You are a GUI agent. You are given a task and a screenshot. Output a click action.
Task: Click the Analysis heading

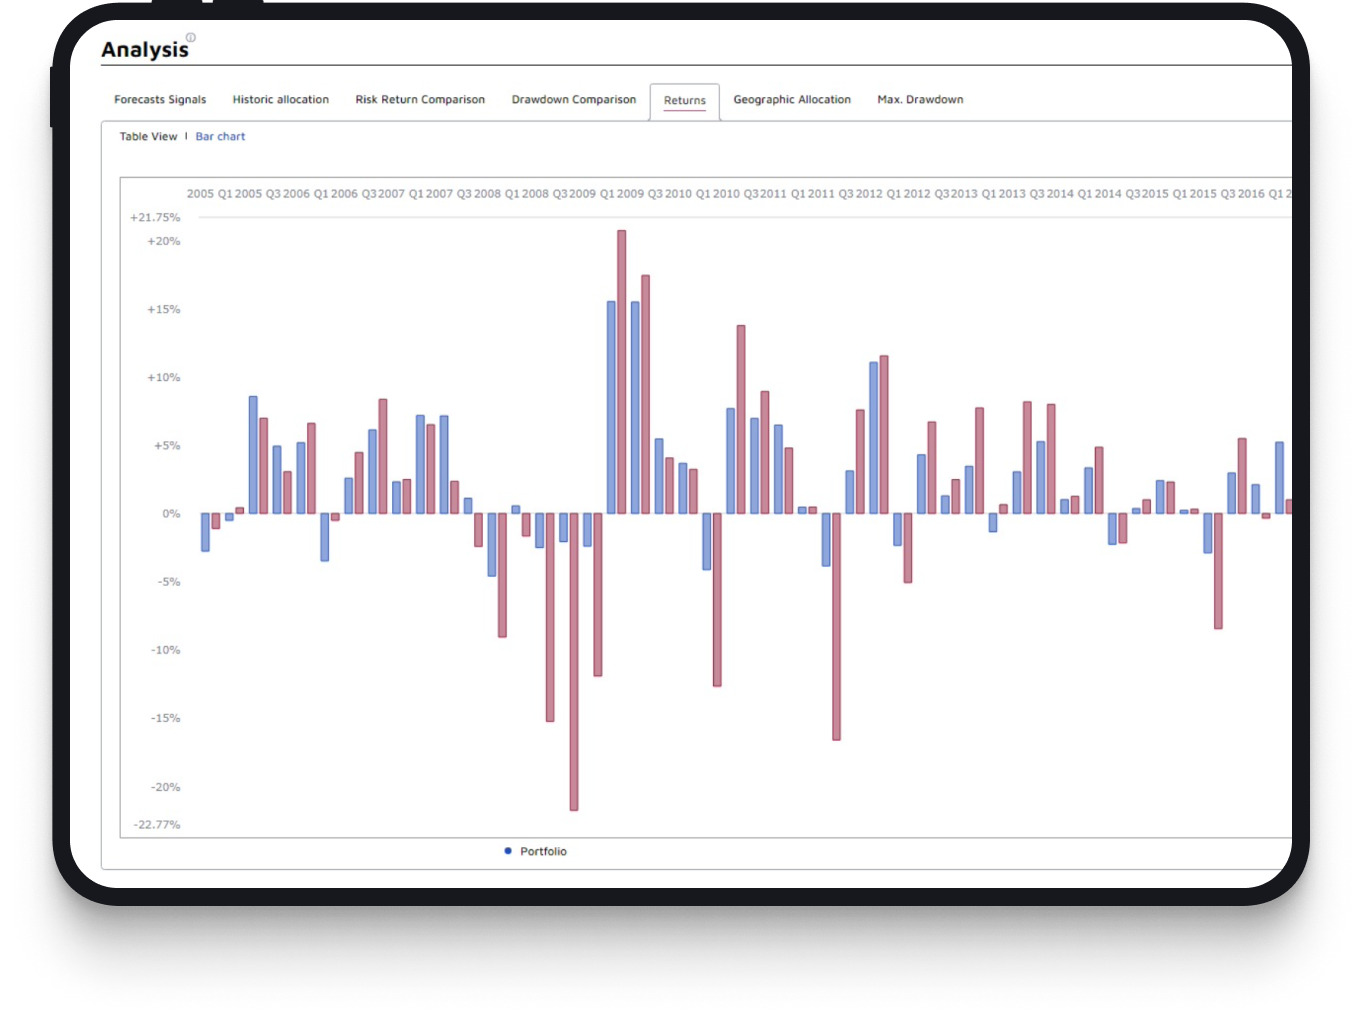tap(145, 50)
